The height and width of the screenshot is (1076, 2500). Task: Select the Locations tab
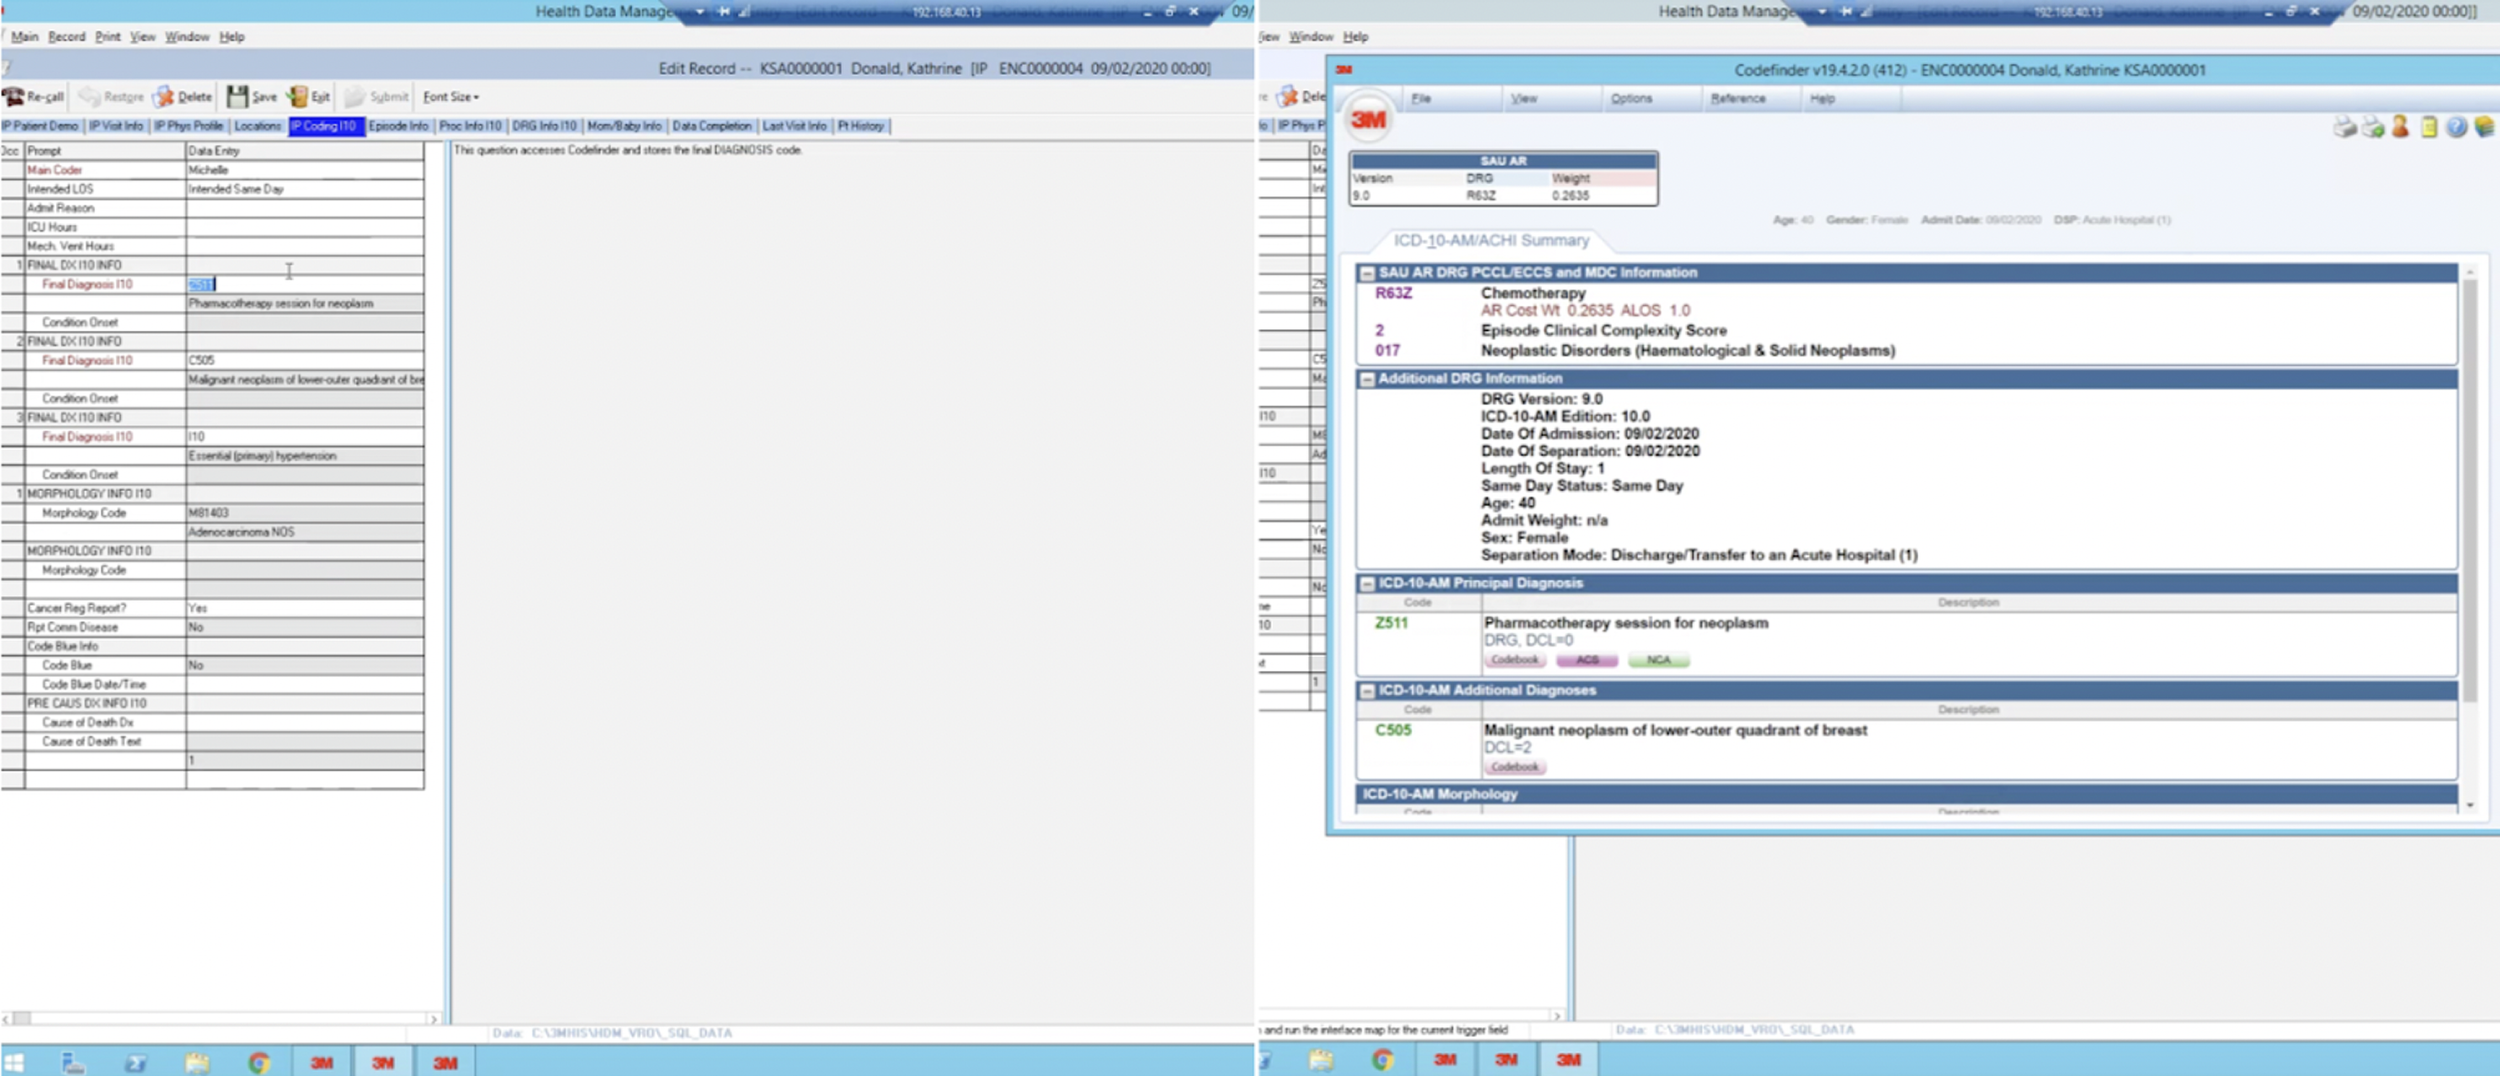(257, 126)
